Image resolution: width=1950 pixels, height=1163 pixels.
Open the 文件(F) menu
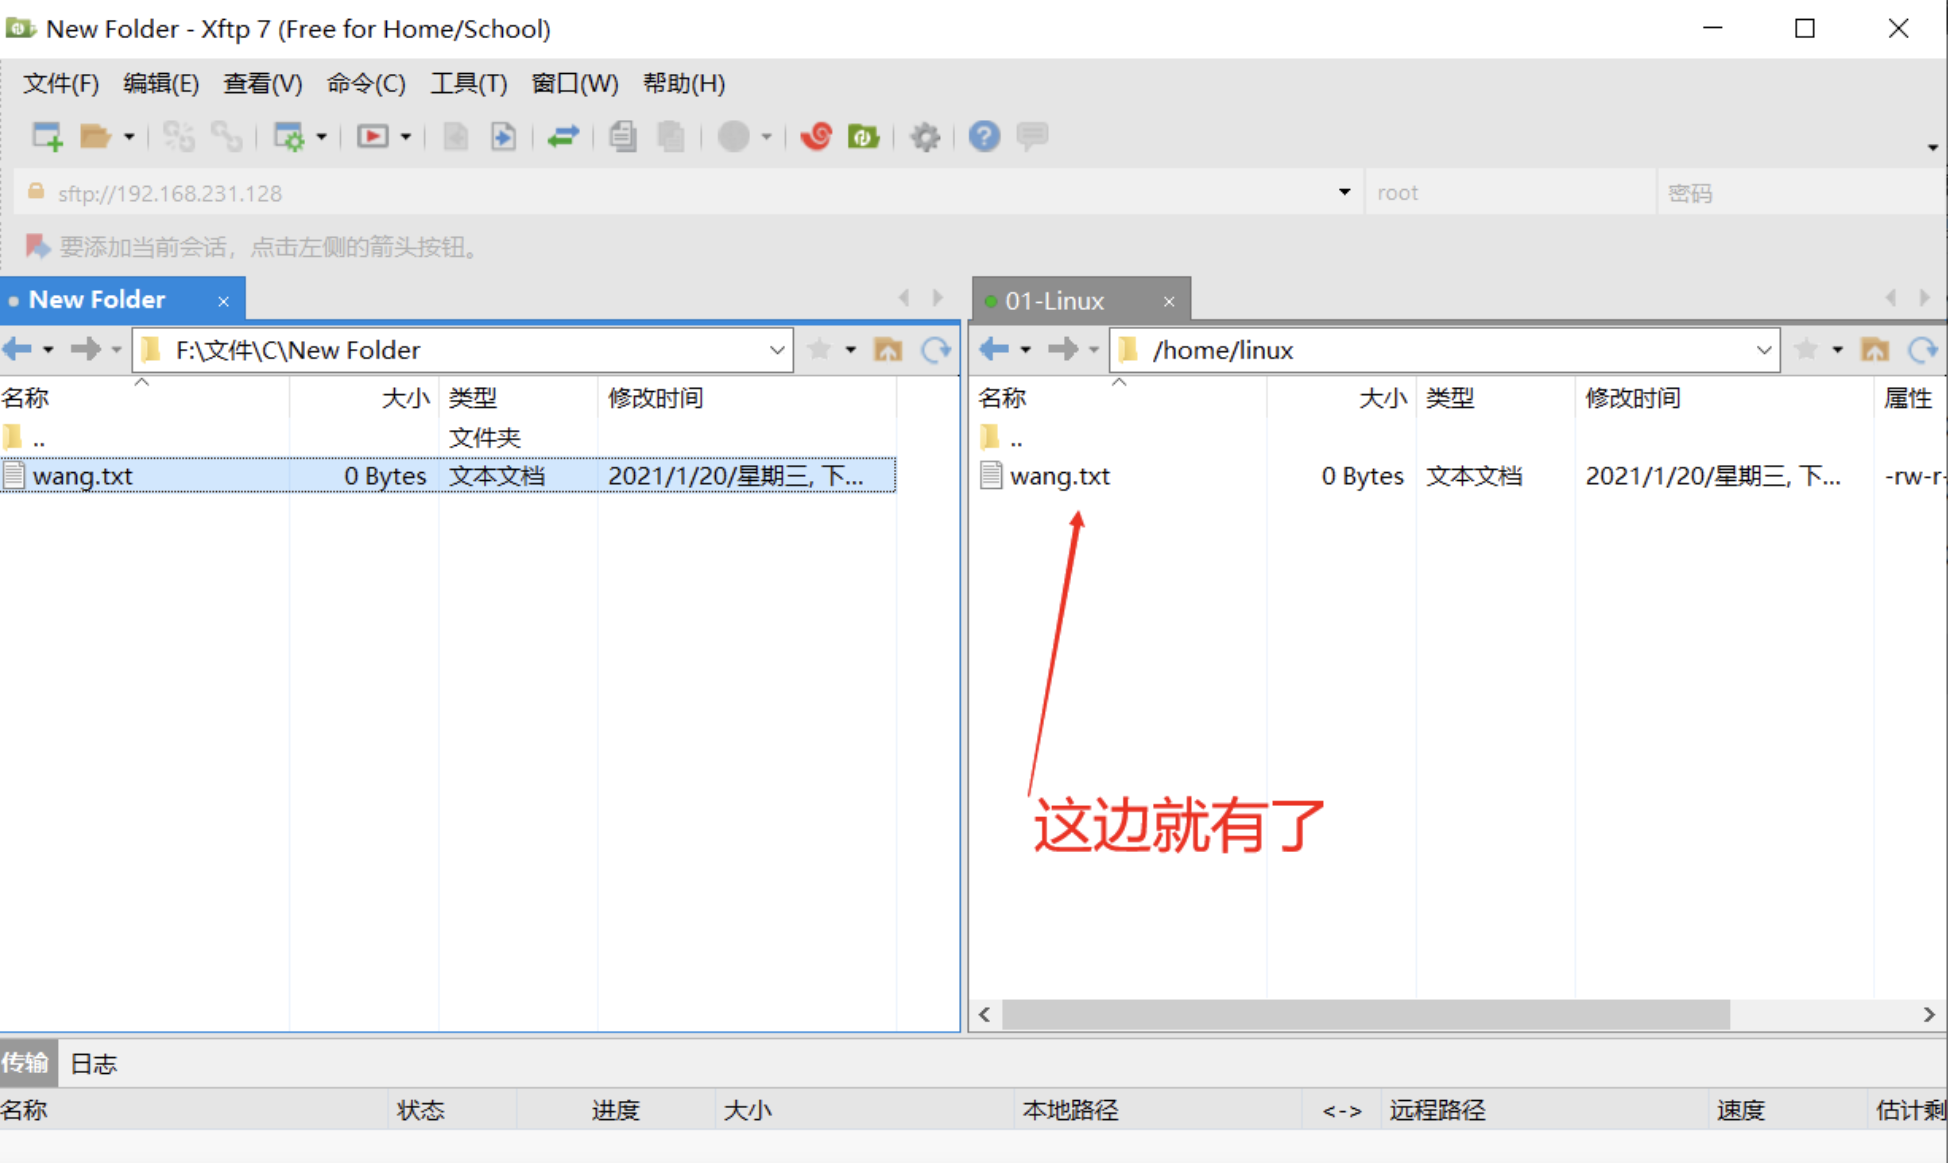(x=61, y=83)
